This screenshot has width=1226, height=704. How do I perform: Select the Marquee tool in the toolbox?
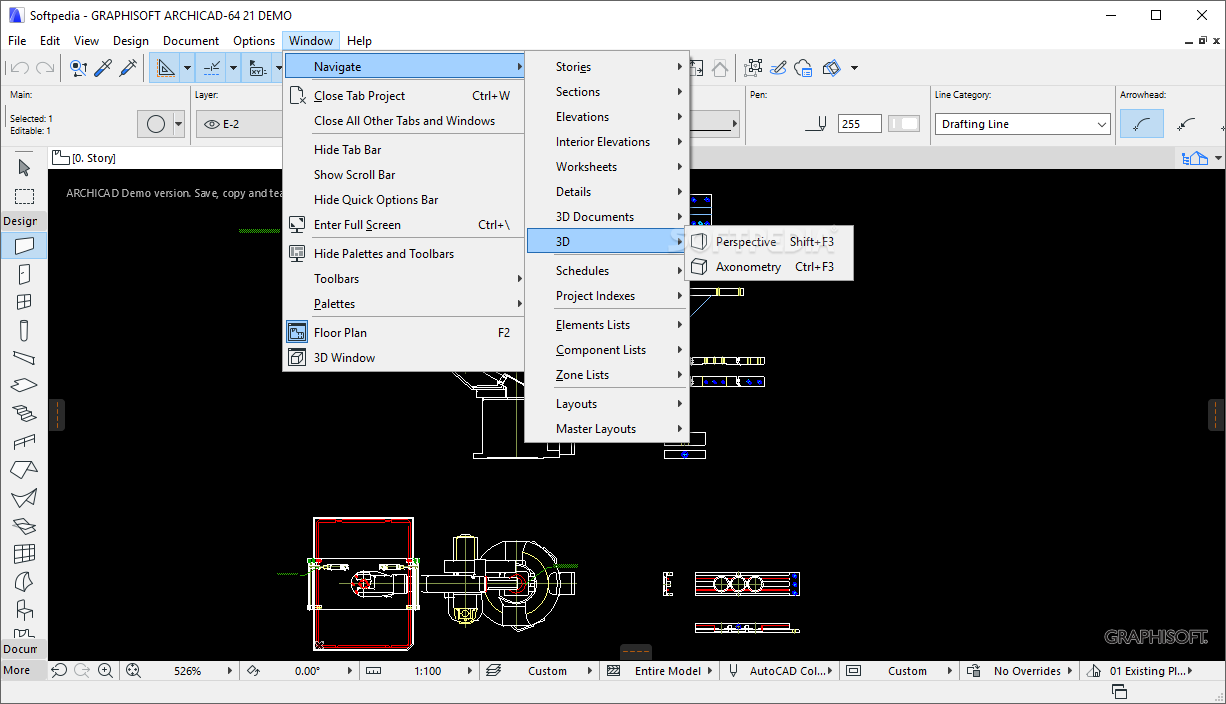[24, 196]
